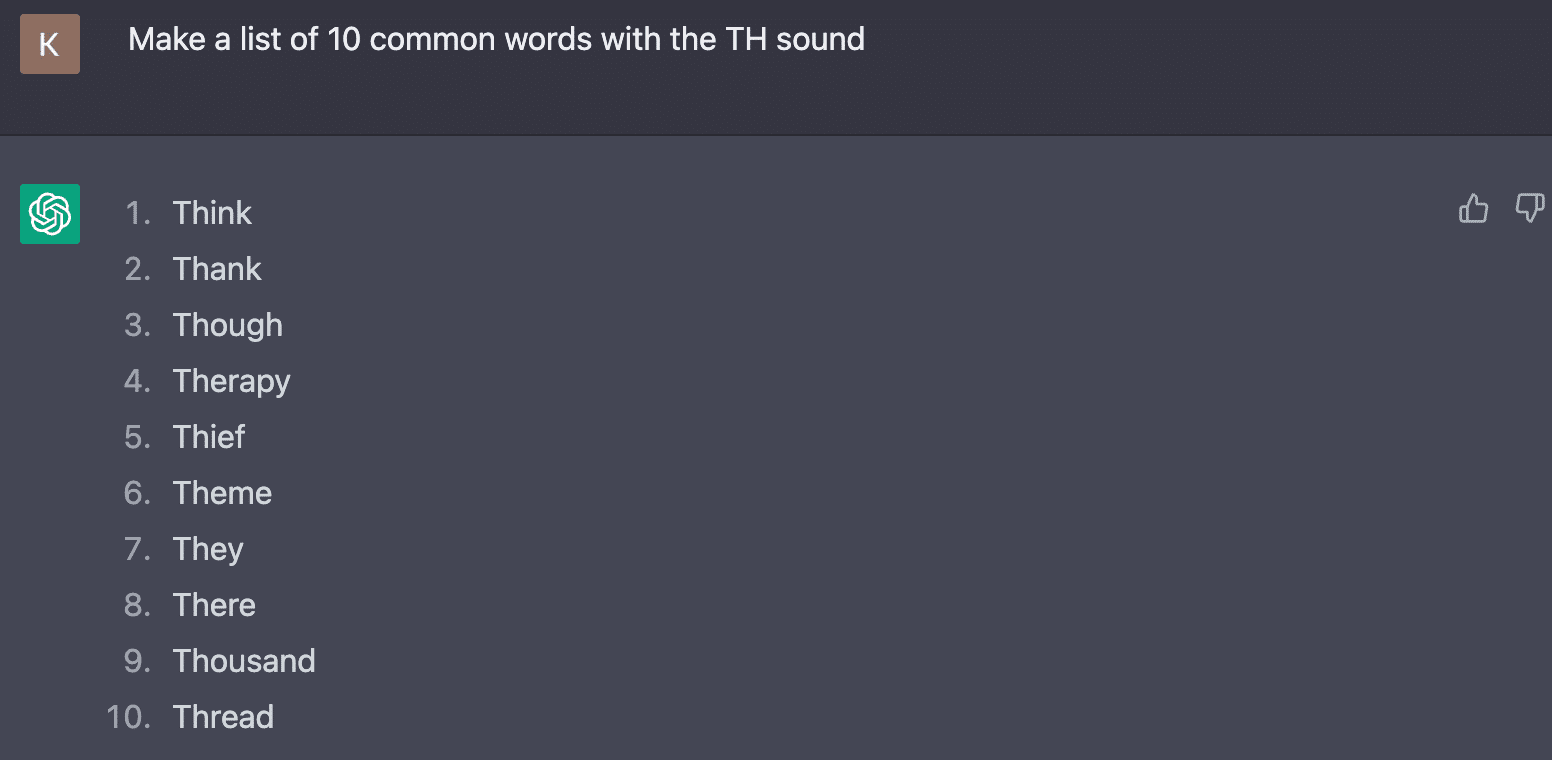Screen dimensions: 1552x760
Task: Click the list number 1 marker
Action: pyautogui.click(x=137, y=213)
